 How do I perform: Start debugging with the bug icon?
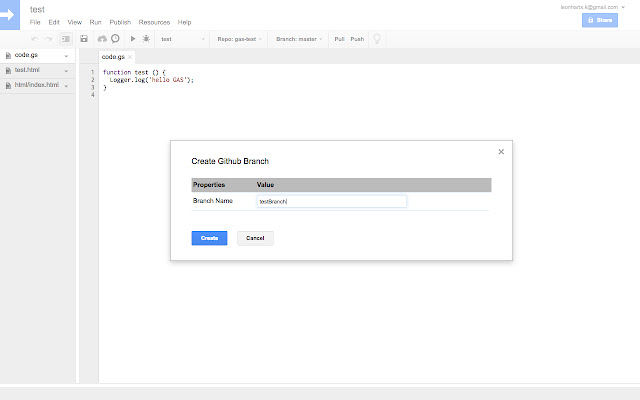pos(146,39)
